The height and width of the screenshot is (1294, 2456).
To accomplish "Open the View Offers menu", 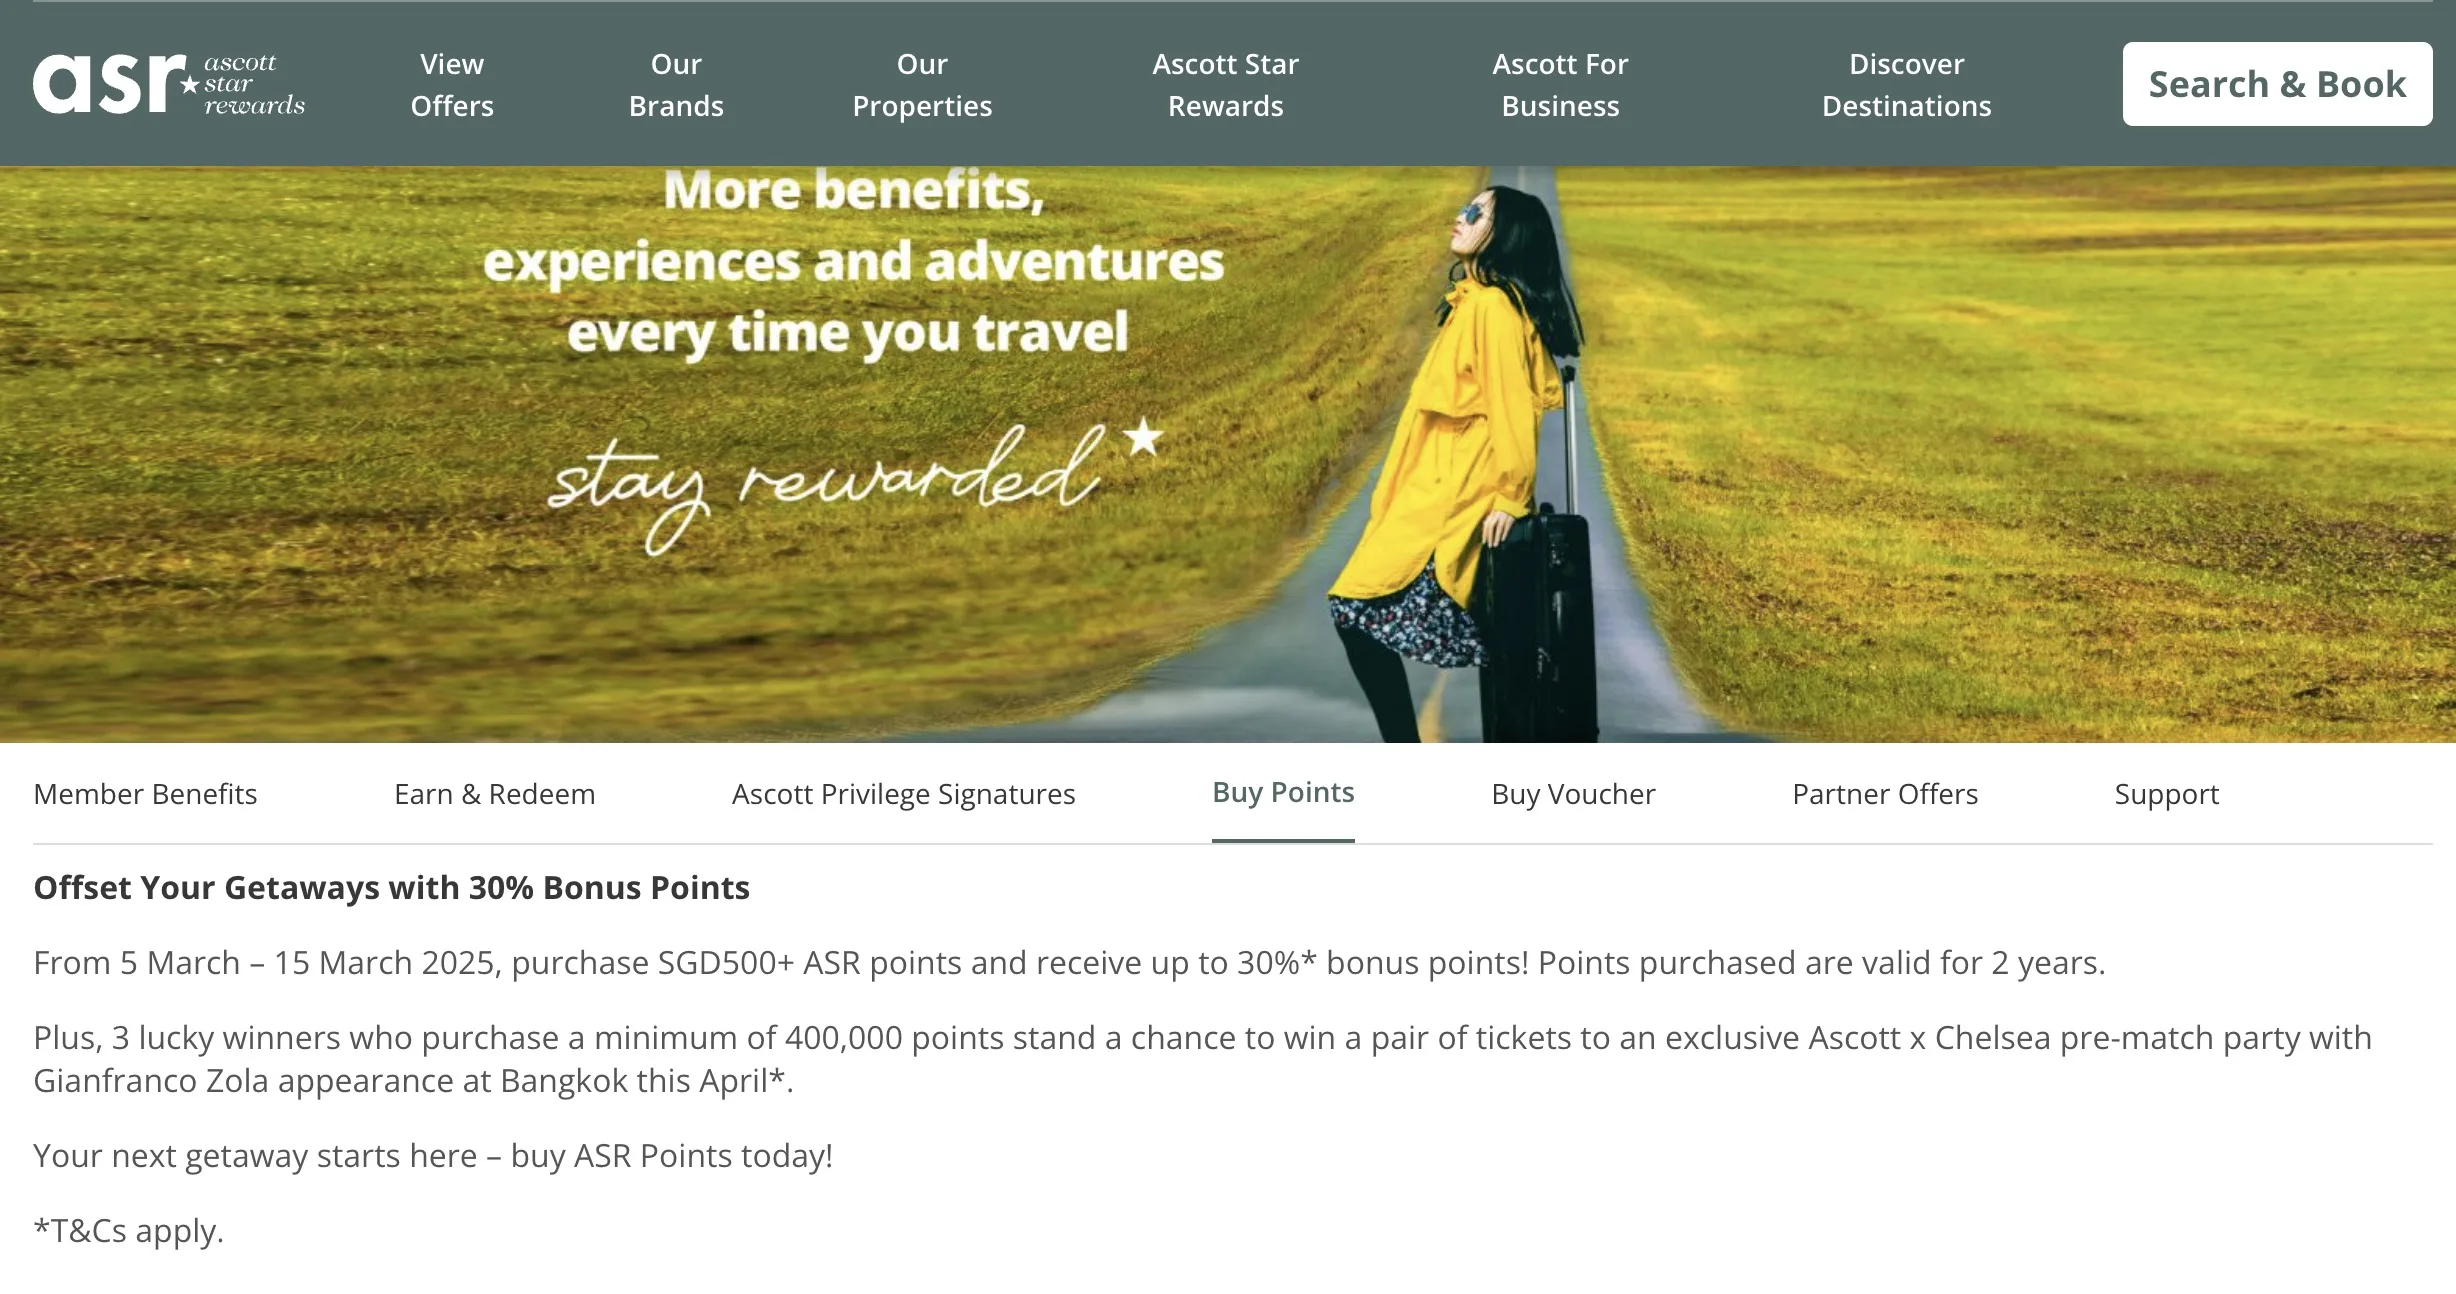I will click(x=452, y=85).
